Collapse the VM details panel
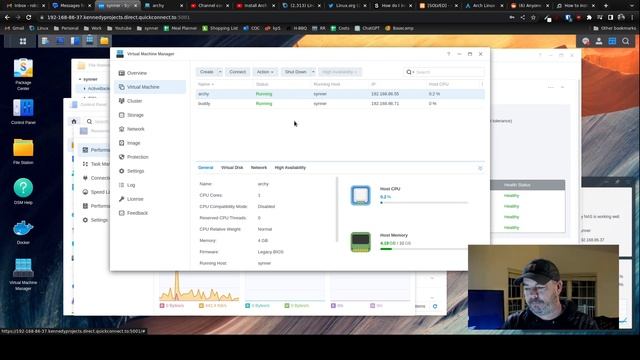The image size is (640, 360). (480, 168)
